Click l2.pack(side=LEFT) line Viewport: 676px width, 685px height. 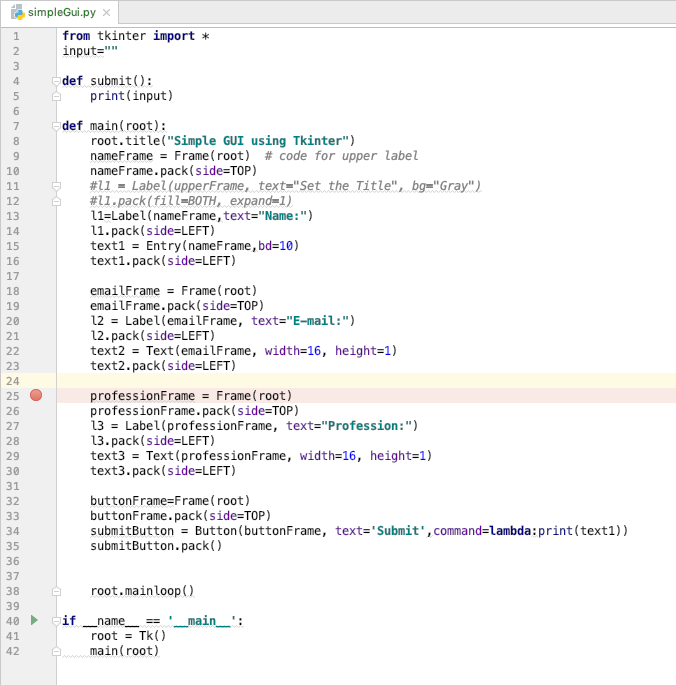coord(153,336)
